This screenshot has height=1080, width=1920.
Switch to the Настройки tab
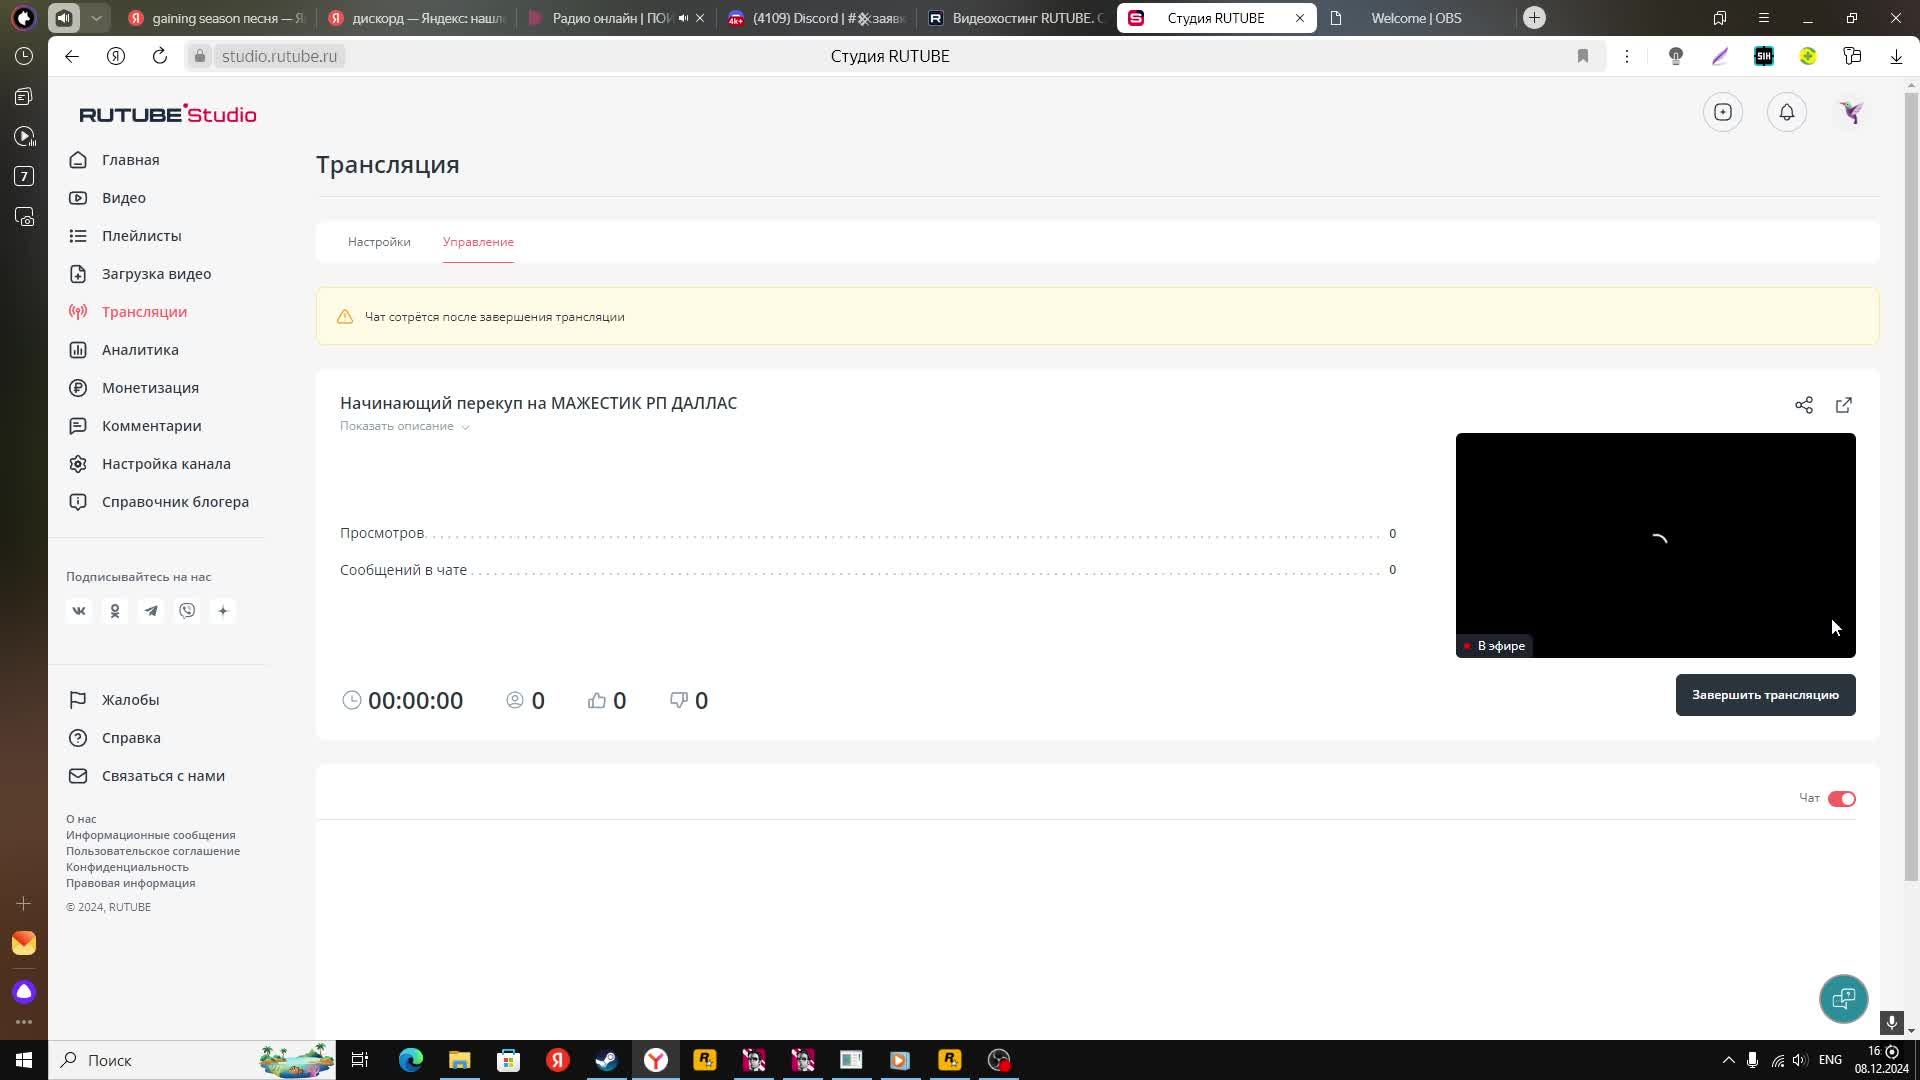coord(379,242)
